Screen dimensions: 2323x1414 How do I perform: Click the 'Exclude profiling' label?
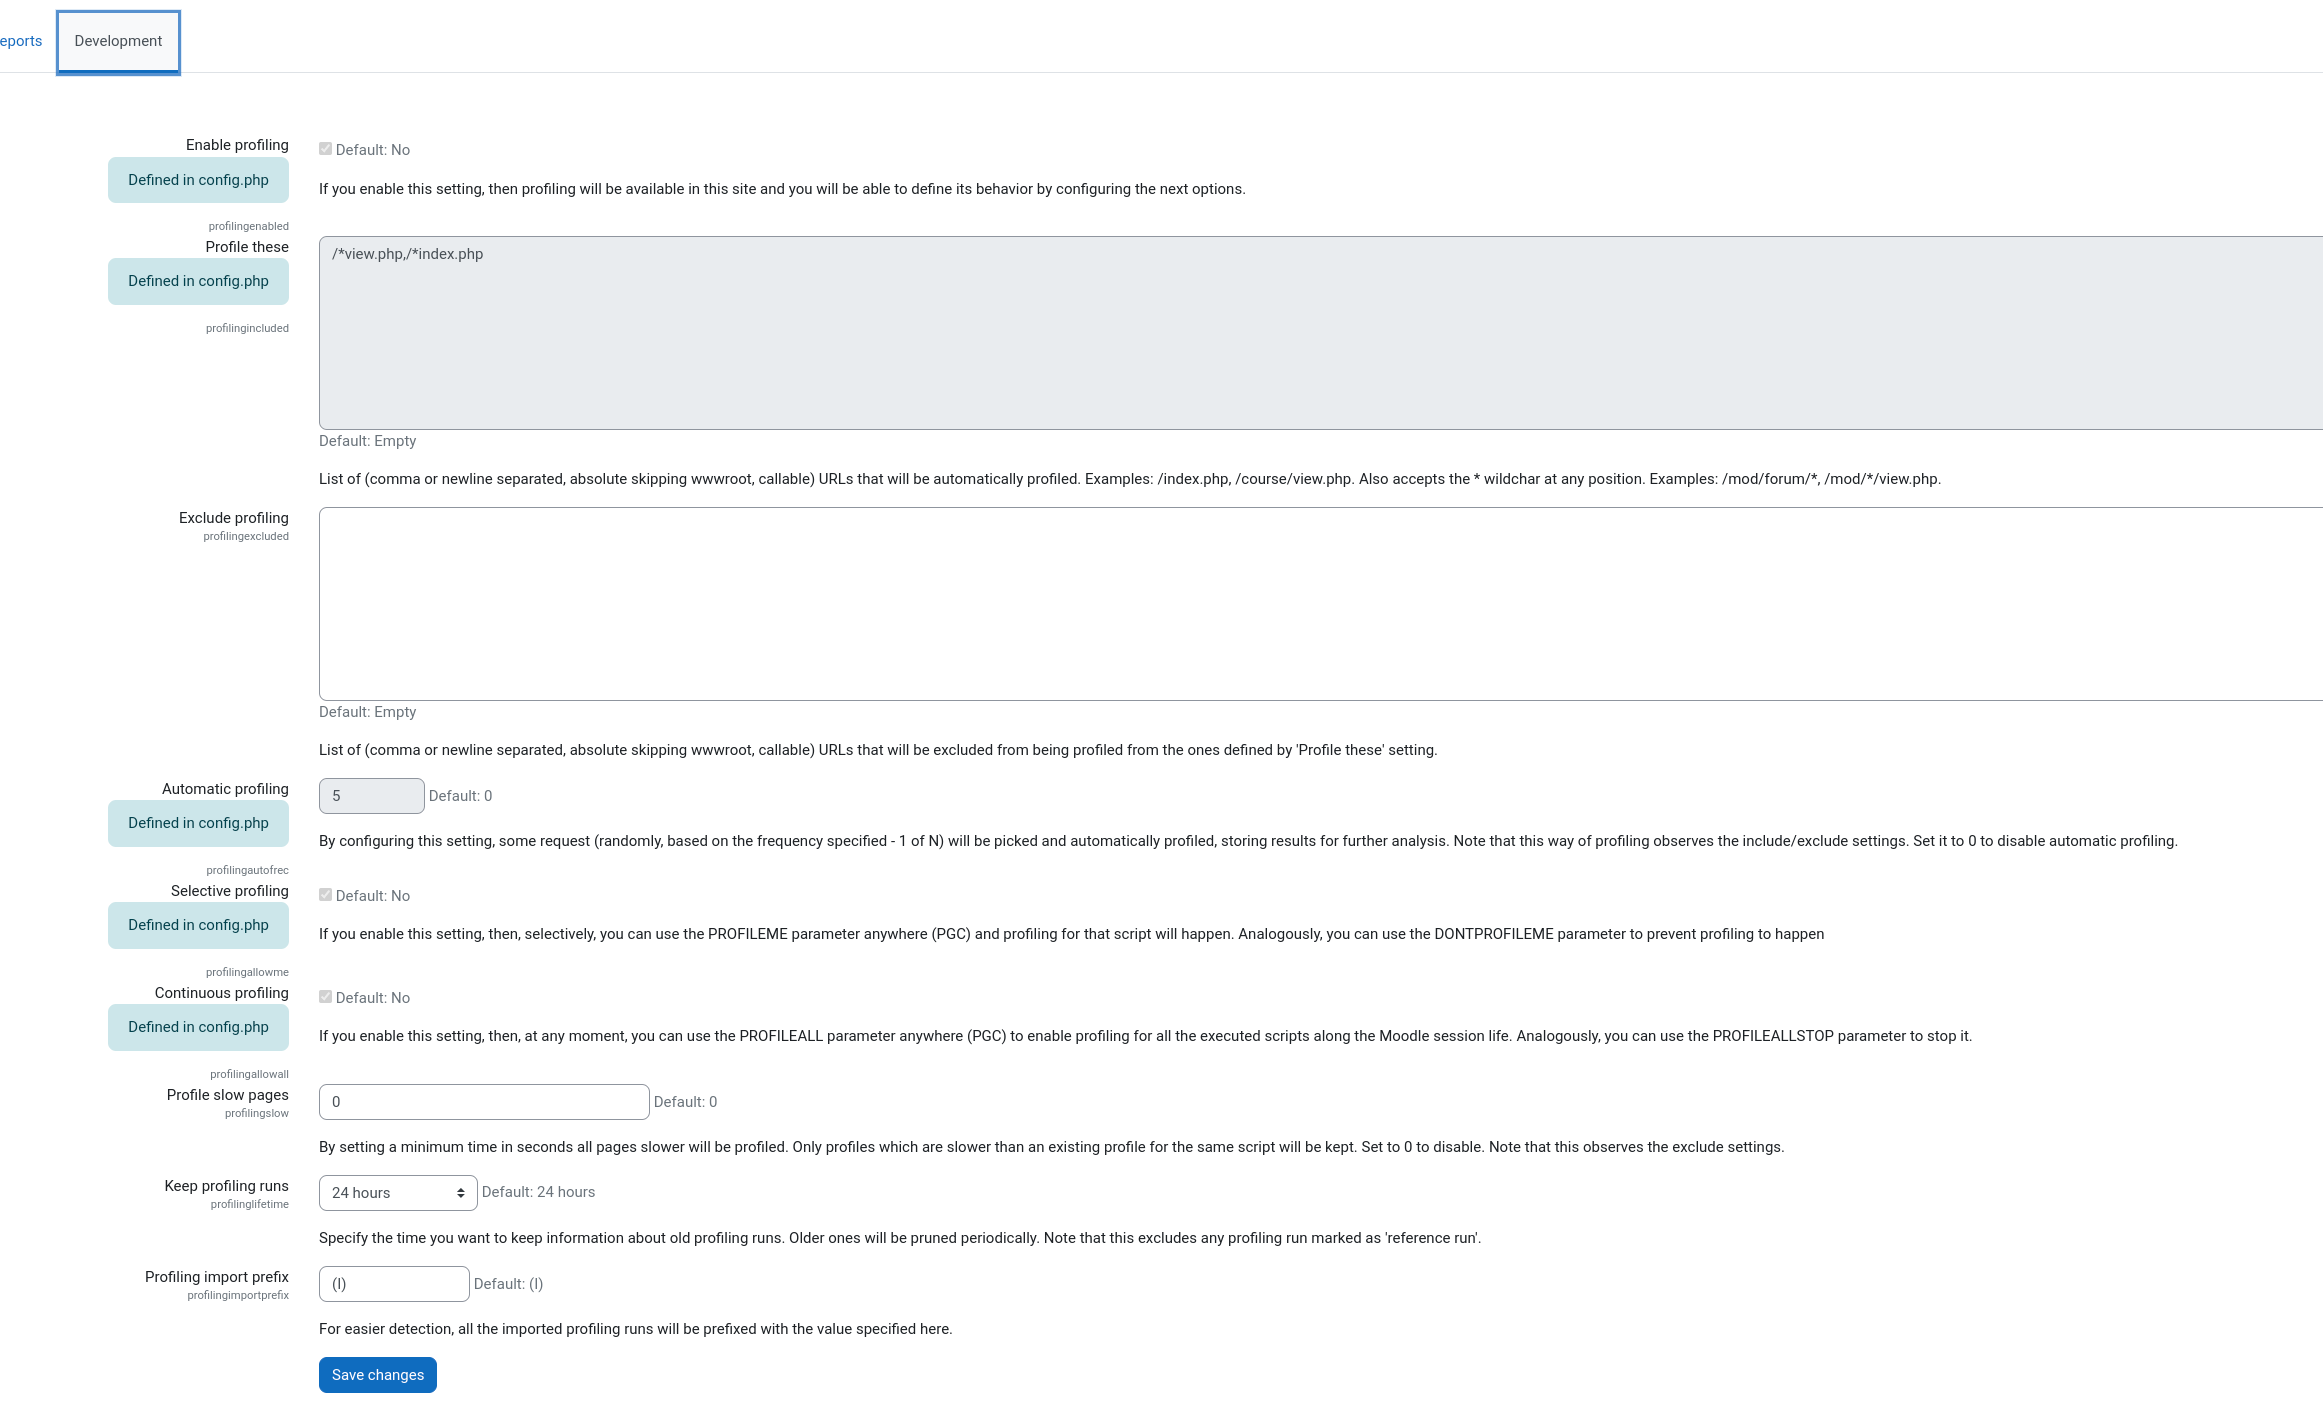234,518
